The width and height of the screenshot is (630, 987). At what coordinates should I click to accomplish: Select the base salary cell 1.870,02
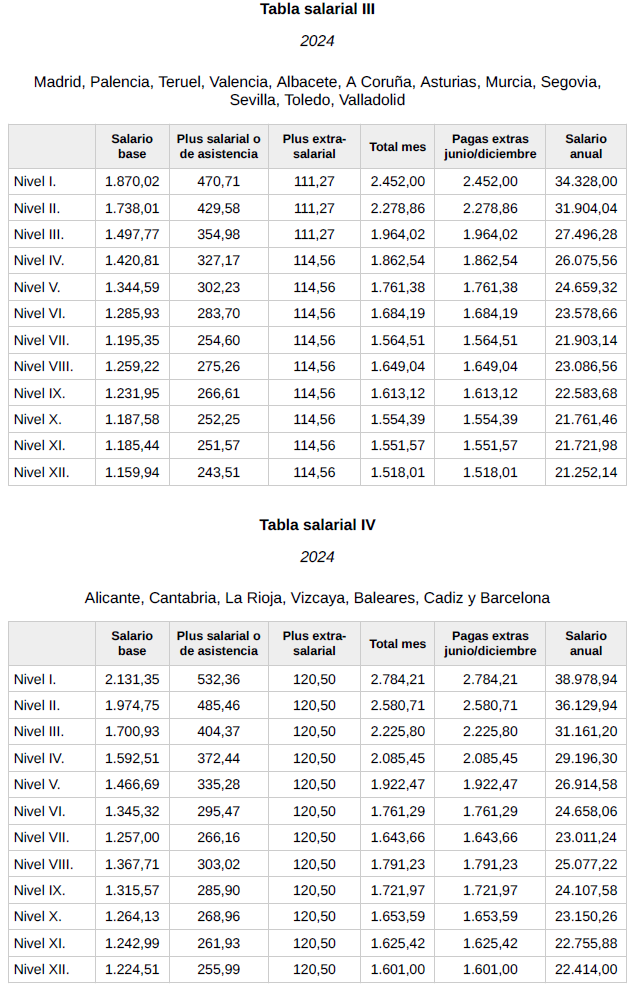tap(132, 182)
